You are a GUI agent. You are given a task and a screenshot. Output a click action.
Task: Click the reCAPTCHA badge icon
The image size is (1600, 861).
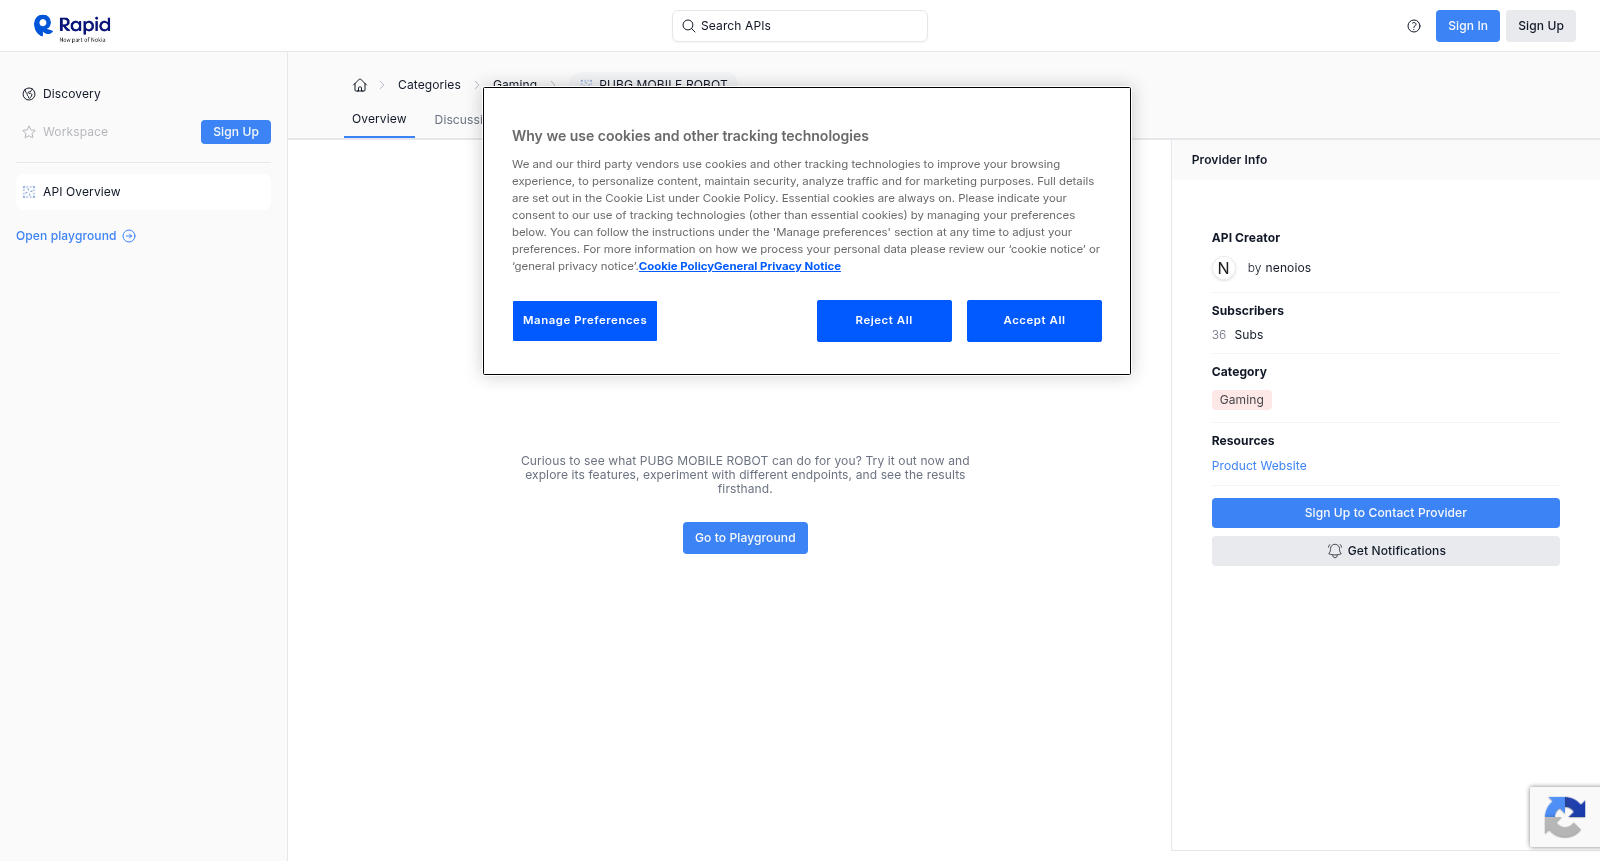[1565, 817]
